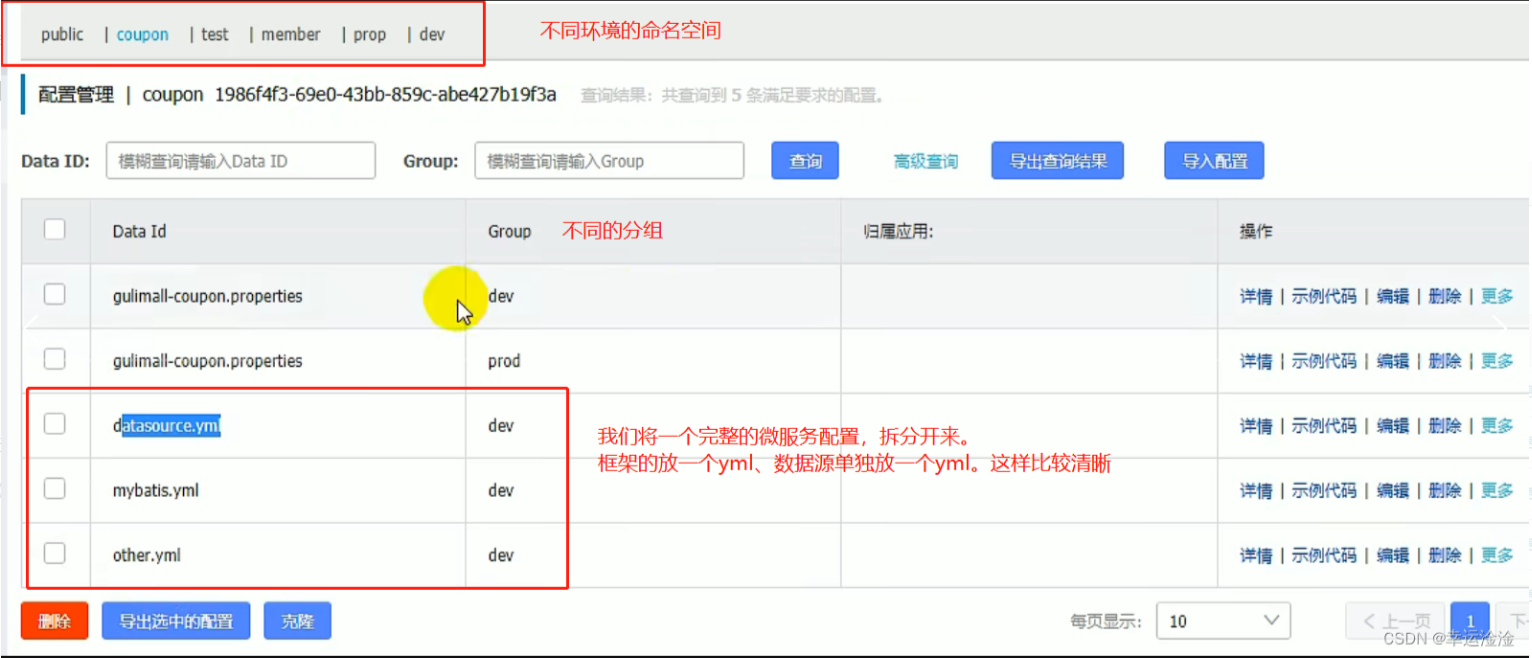The image size is (1532, 658).
Task: Click 删除 for gulimall-coupon.properties prod row
Action: [1445, 361]
